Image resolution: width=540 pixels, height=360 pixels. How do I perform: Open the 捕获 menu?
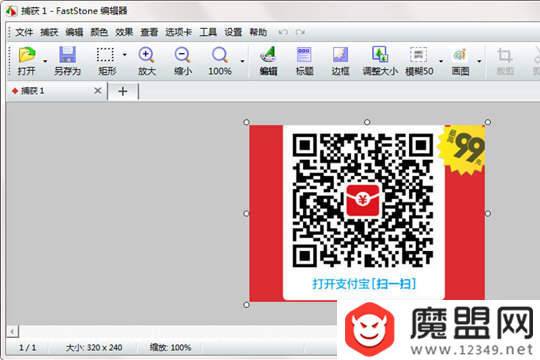[49, 32]
